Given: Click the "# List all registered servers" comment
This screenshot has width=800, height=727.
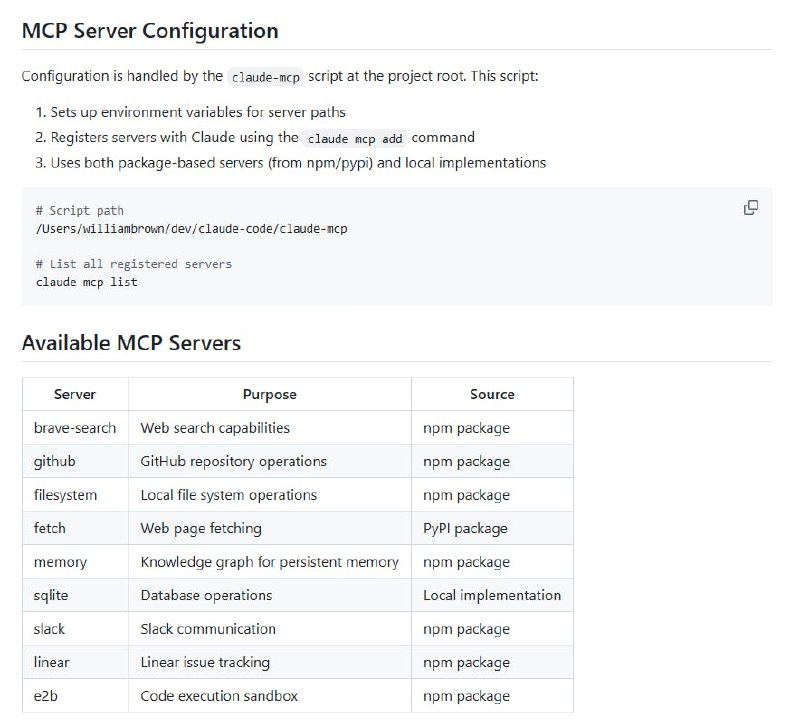Looking at the screenshot, I should coord(133,264).
